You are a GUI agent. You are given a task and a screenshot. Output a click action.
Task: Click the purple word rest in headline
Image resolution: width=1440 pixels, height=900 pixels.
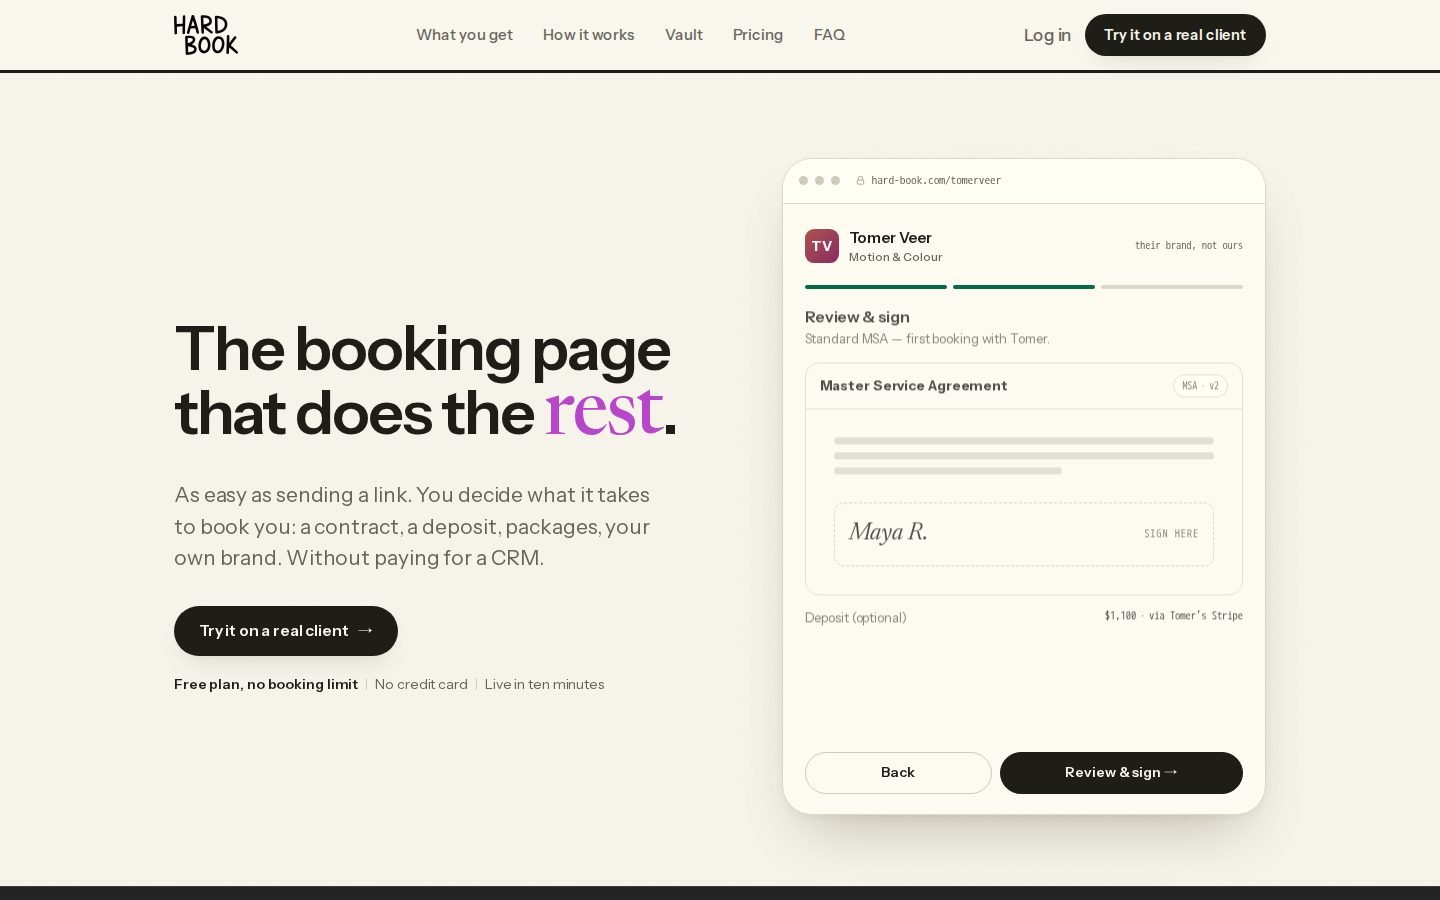pyautogui.click(x=603, y=412)
